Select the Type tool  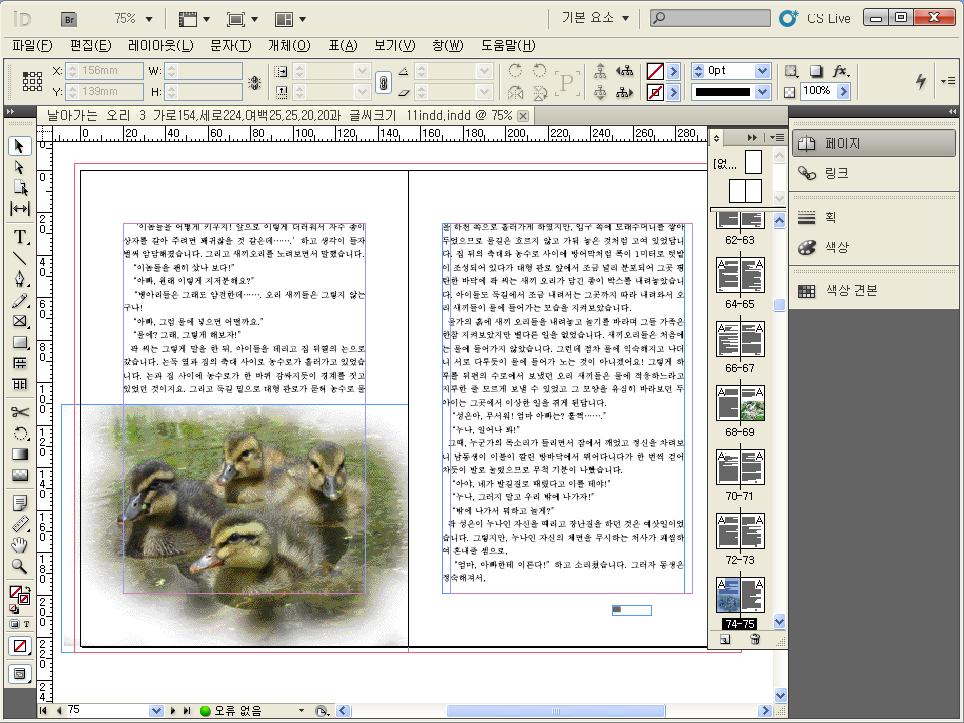[x=19, y=237]
